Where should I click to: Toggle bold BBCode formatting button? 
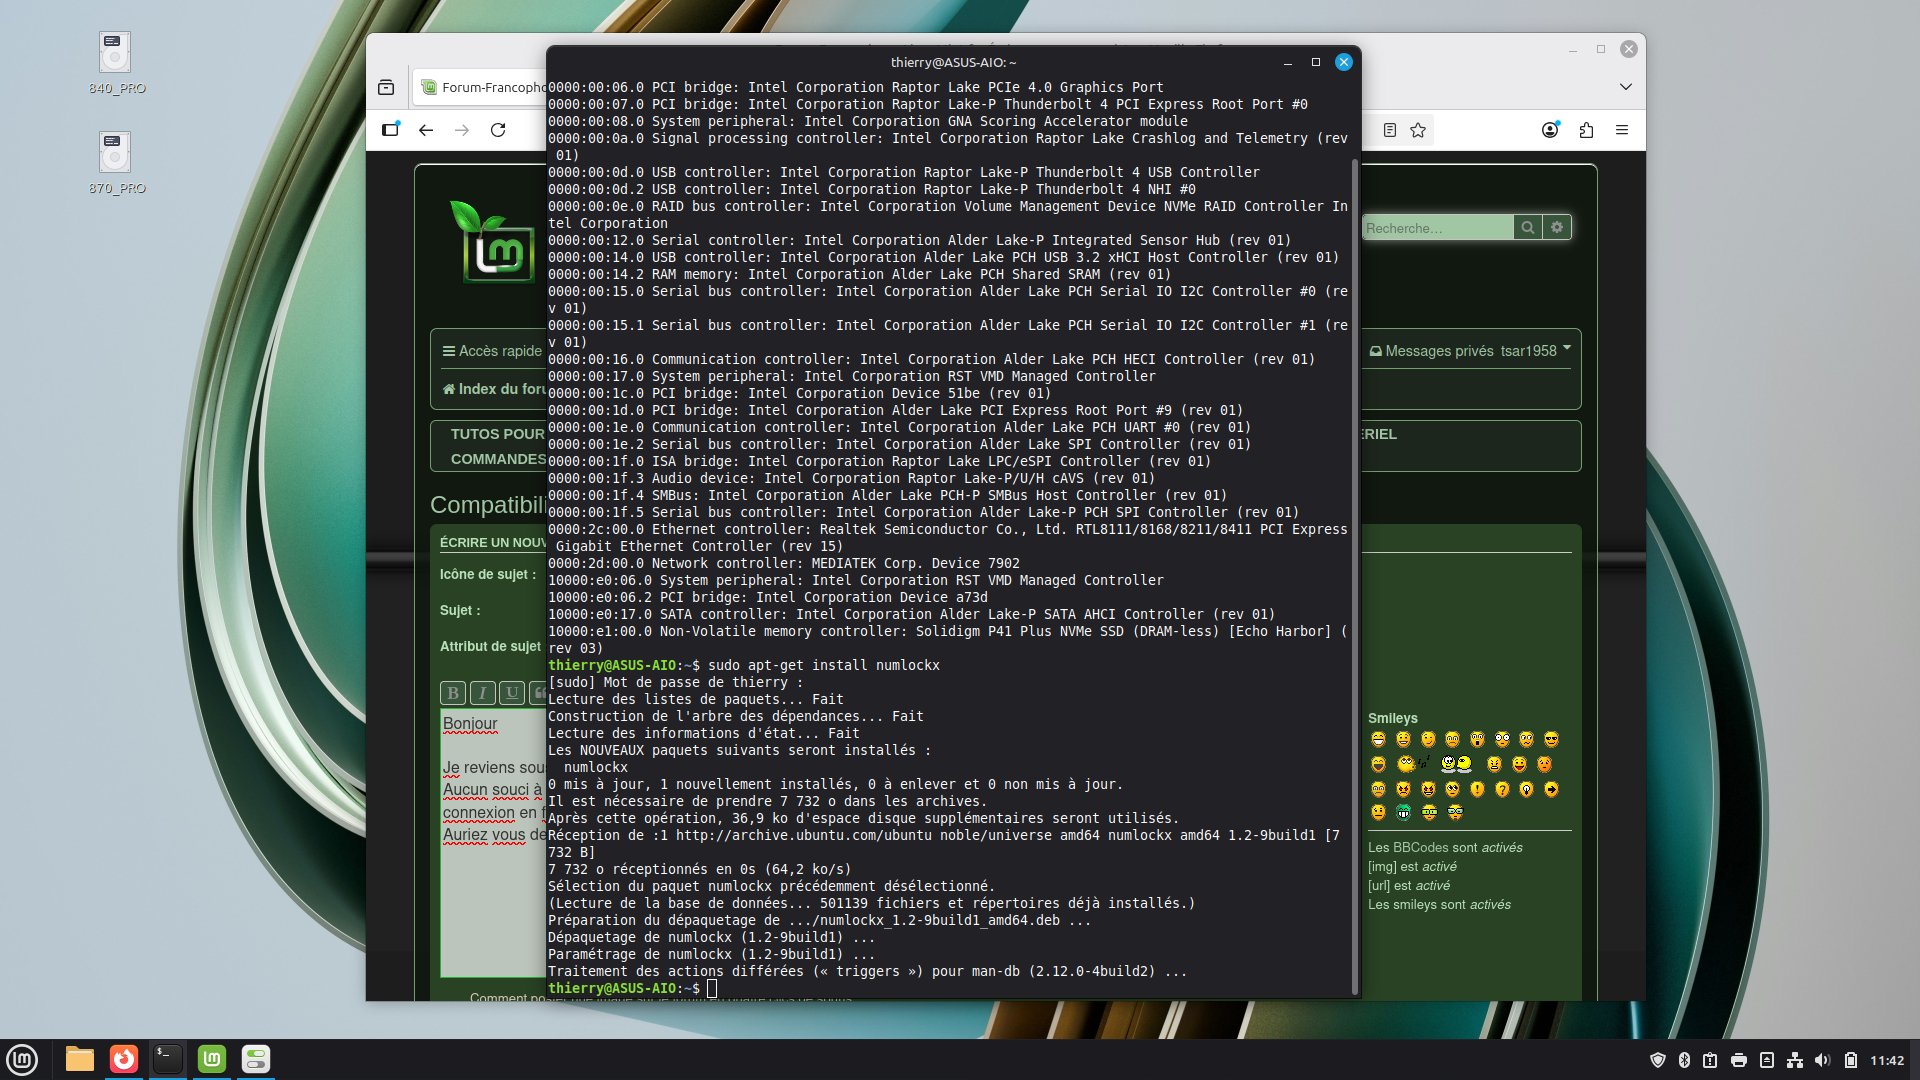point(453,692)
